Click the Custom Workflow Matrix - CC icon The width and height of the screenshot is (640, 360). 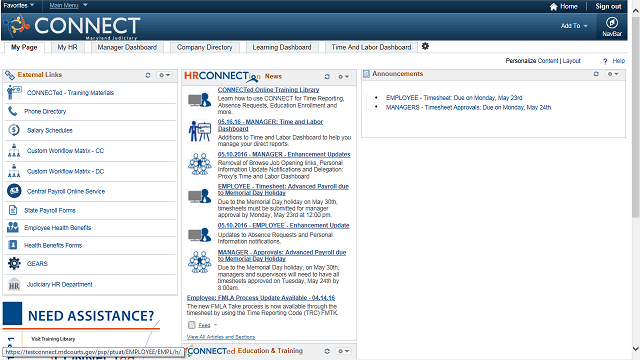14,150
